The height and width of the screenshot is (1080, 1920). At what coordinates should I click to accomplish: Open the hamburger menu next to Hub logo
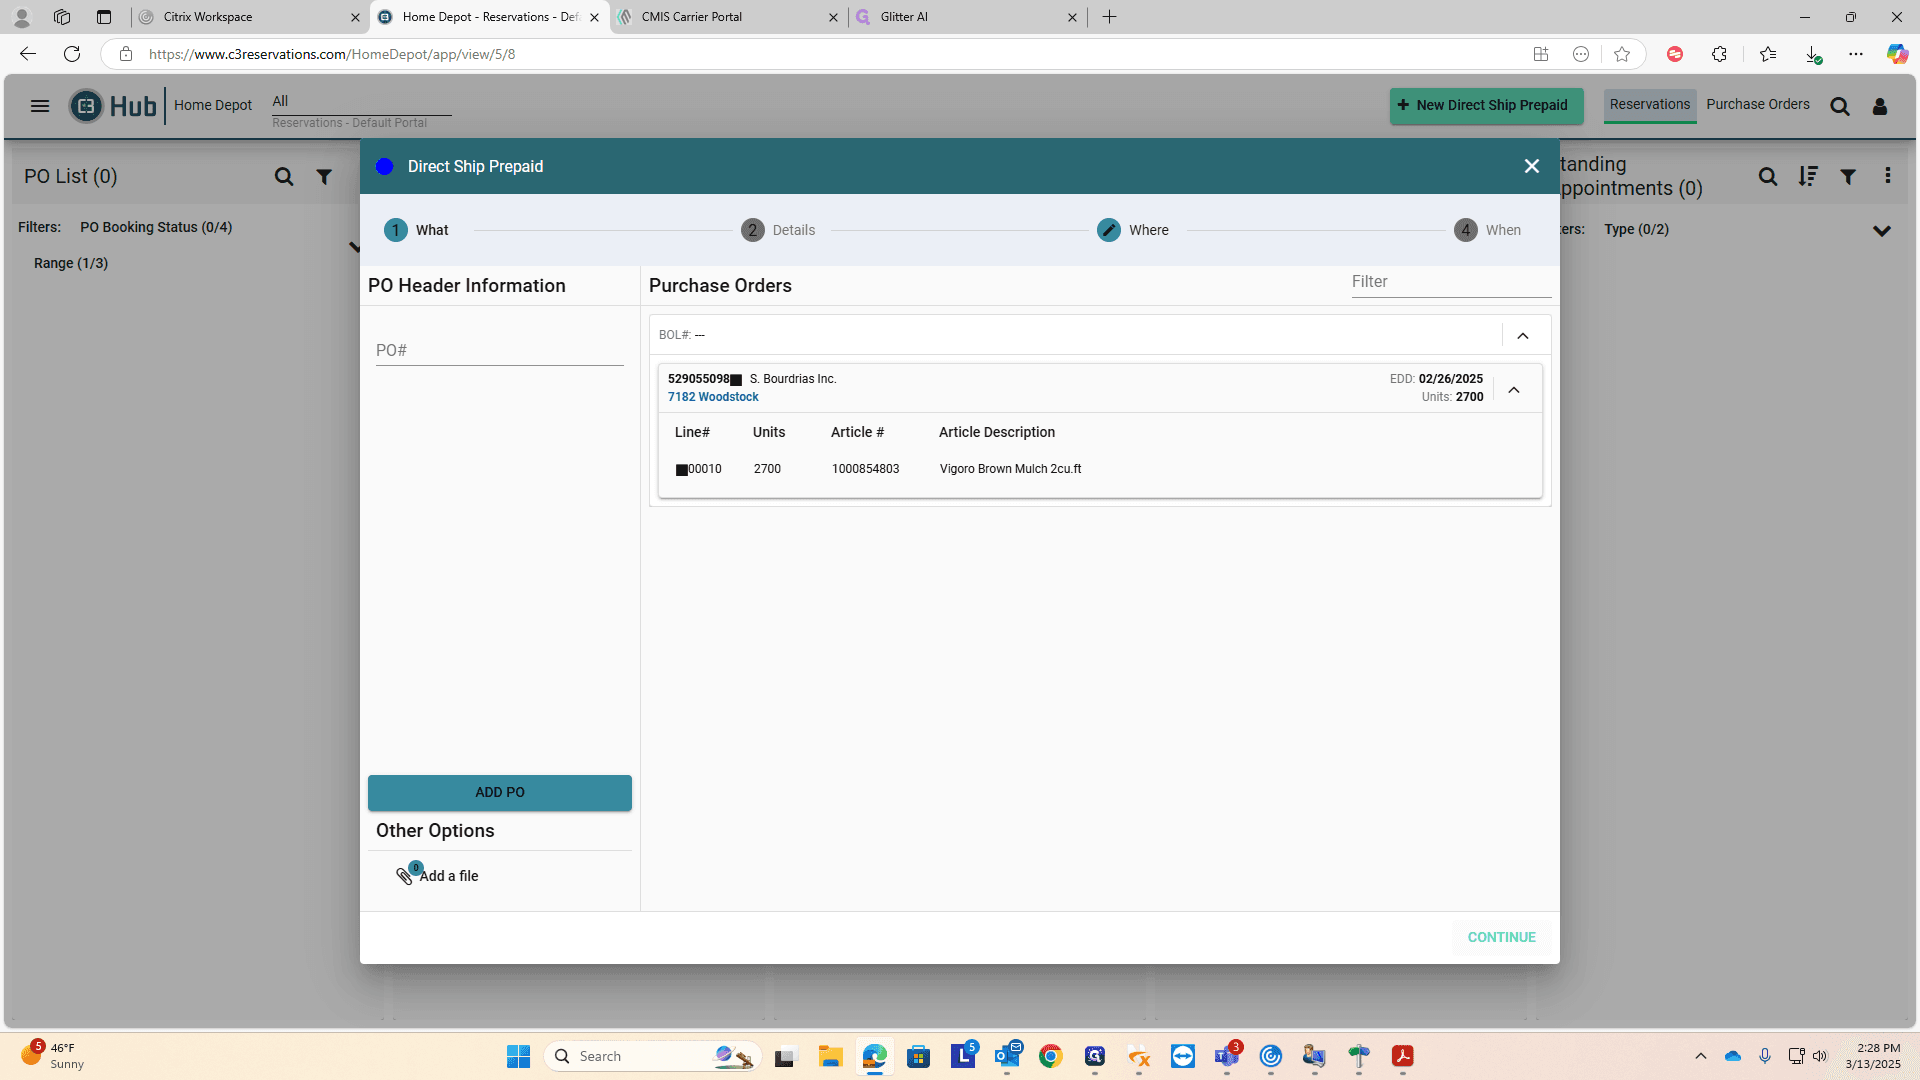coord(40,106)
